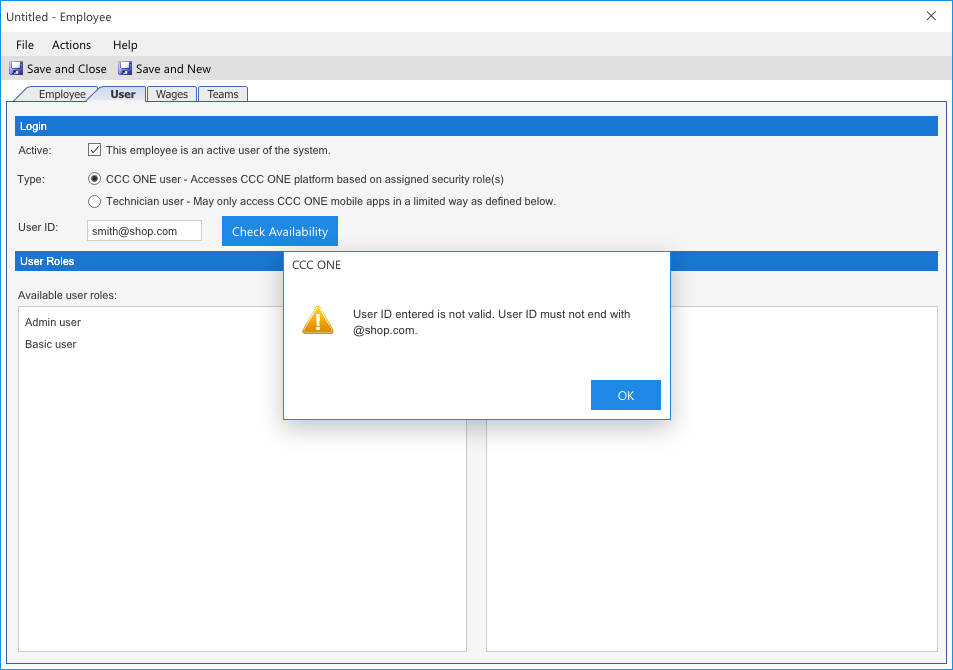Close the Employee window
Viewport: 953px width, 670px height.
(x=931, y=16)
